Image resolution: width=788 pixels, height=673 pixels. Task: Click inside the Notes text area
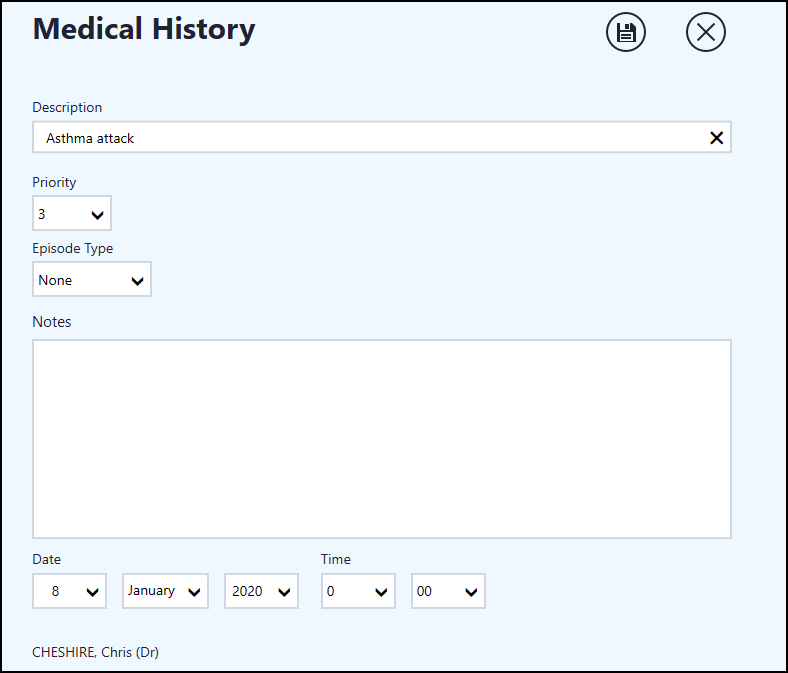(381, 438)
